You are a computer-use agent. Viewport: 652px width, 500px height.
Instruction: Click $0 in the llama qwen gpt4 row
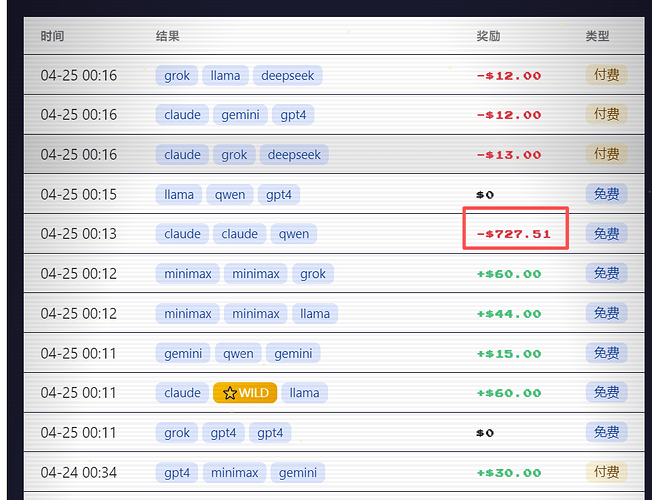485,195
